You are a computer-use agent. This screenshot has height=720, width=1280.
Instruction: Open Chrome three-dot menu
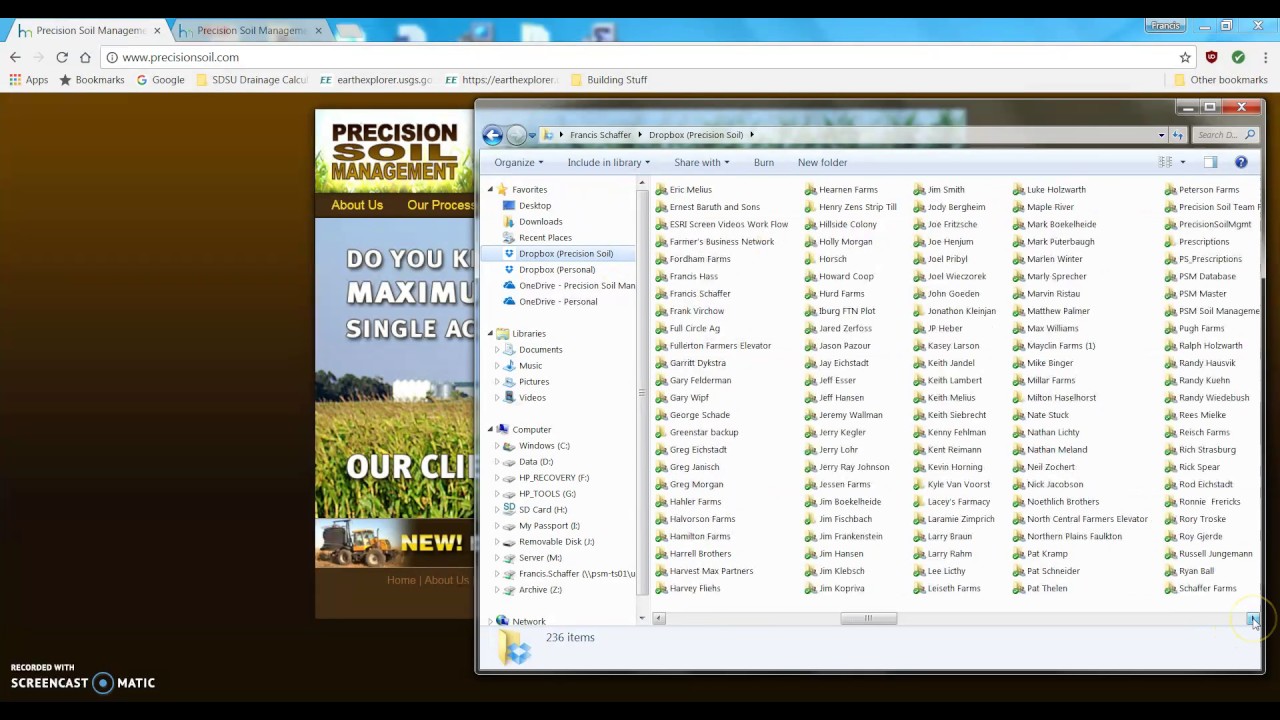[x=1265, y=57]
